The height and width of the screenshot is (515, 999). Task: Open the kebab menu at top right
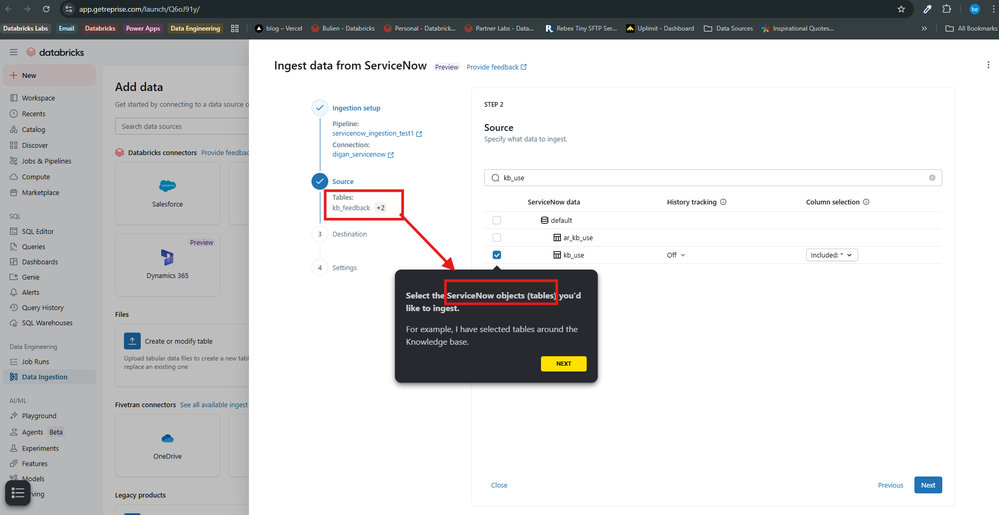987,65
